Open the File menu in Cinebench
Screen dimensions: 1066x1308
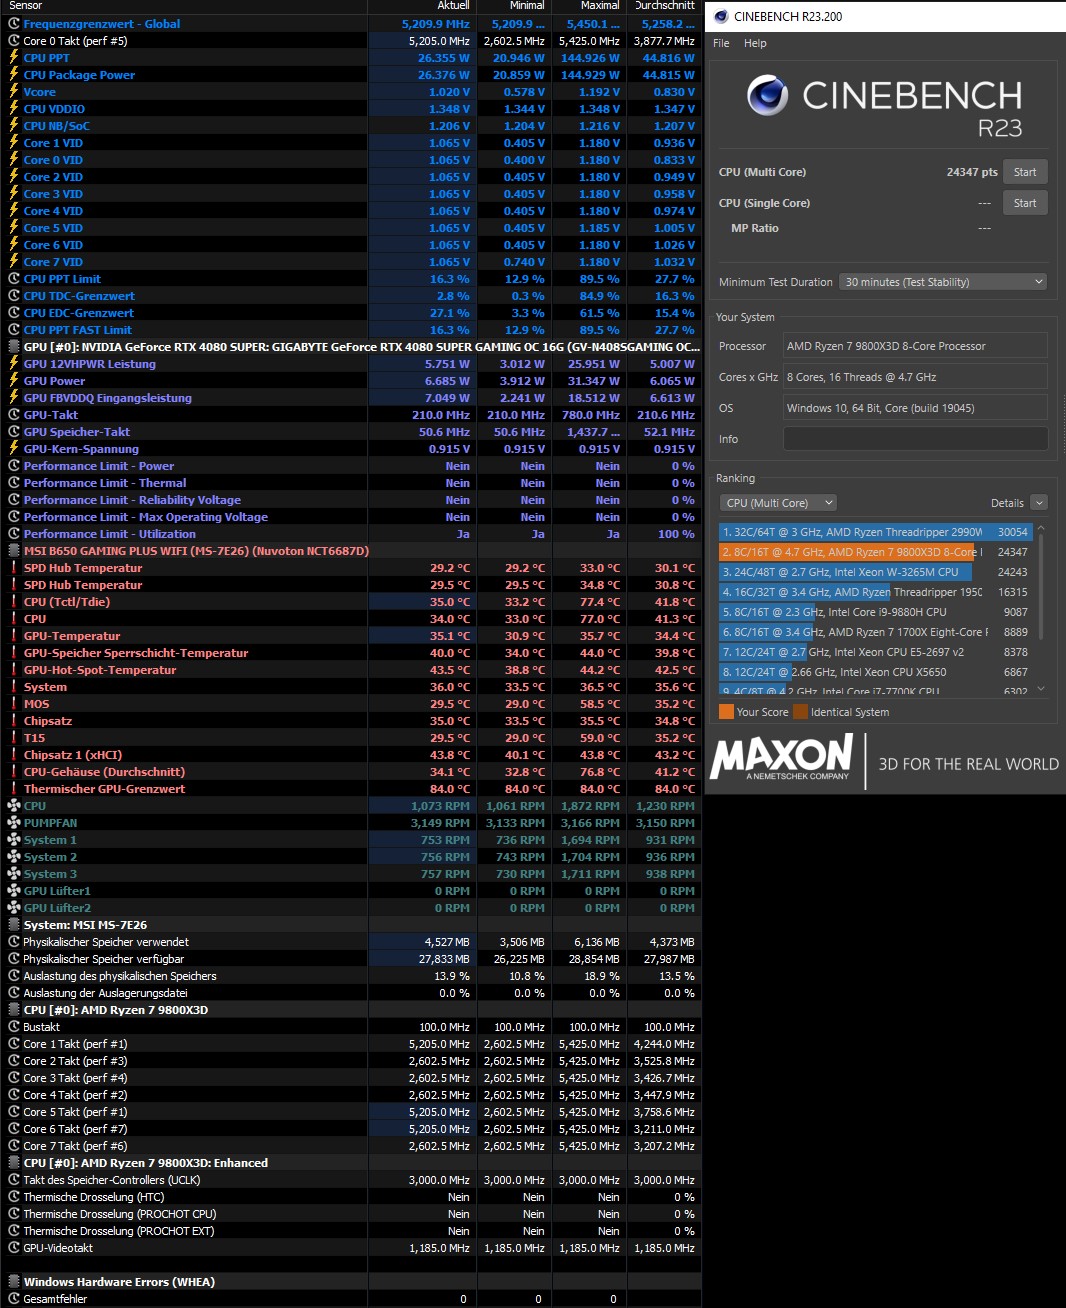click(x=719, y=43)
